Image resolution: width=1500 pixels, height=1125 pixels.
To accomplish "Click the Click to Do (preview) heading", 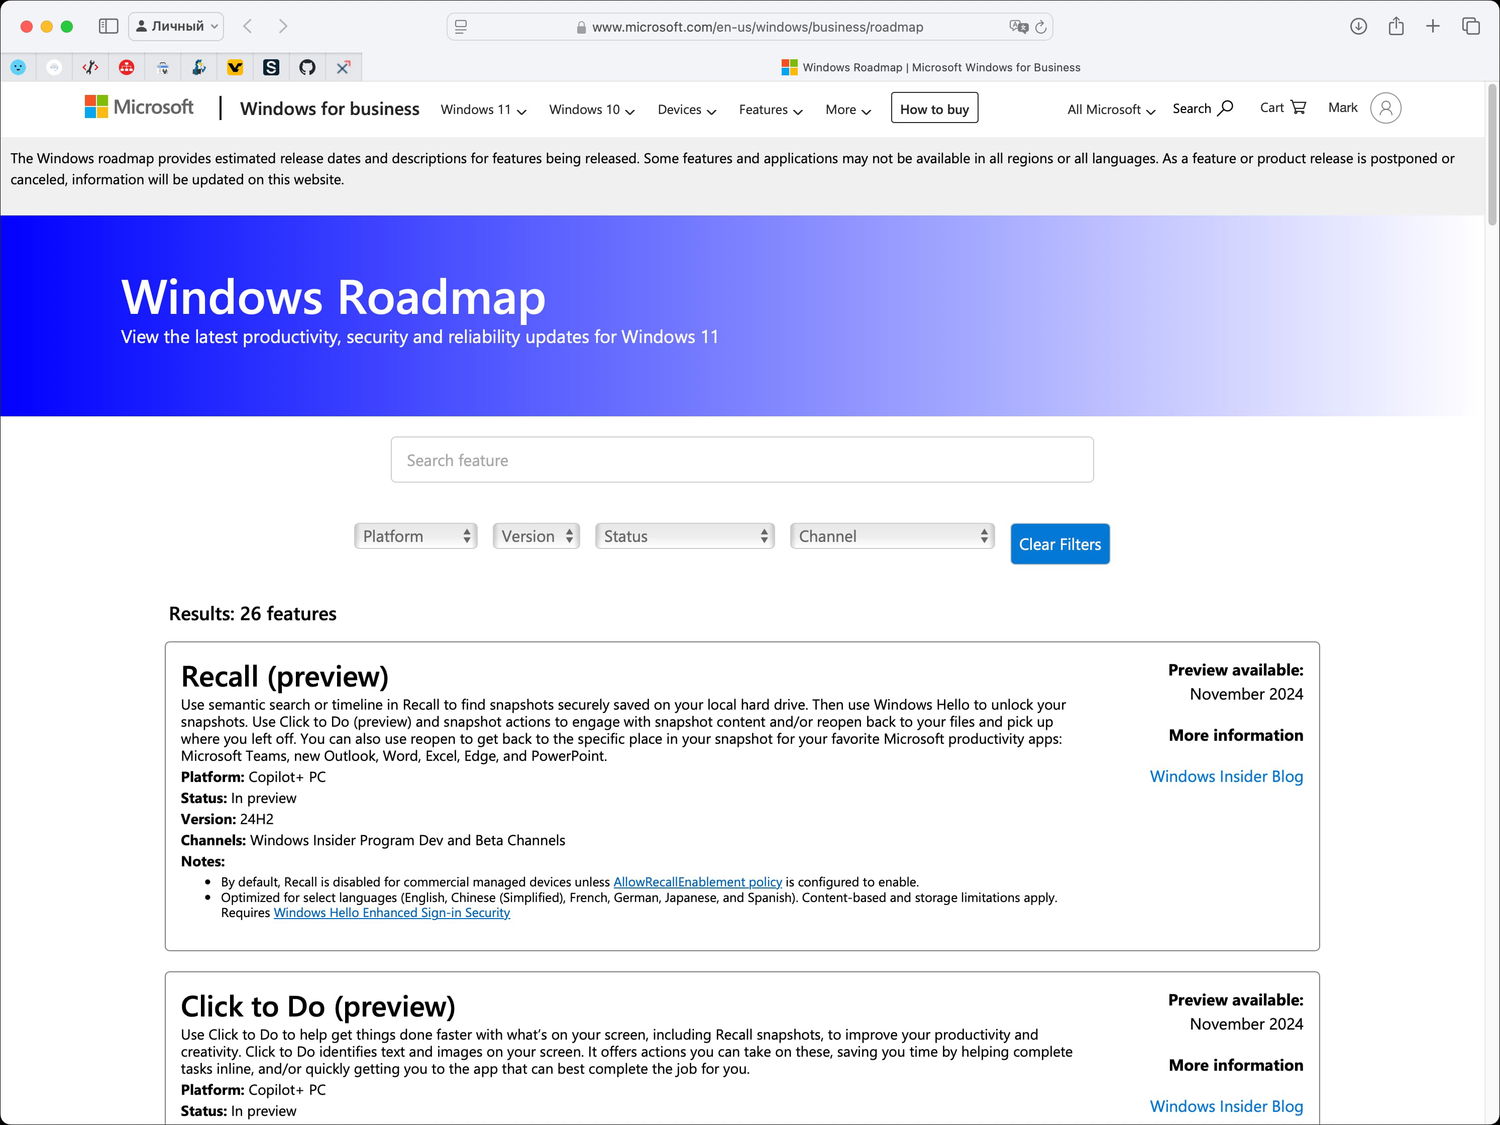I will (x=318, y=1006).
